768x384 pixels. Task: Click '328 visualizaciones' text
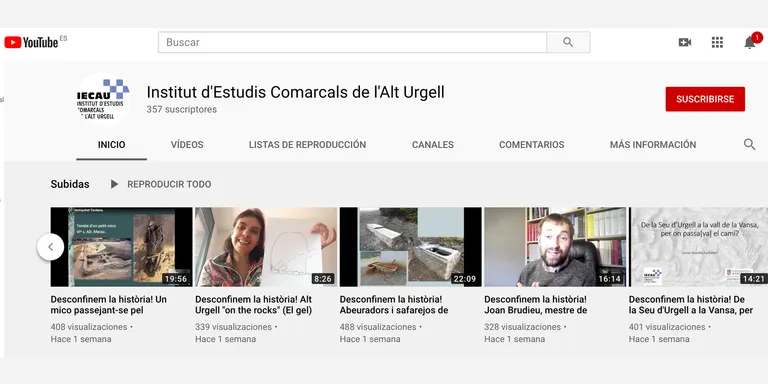pos(523,327)
